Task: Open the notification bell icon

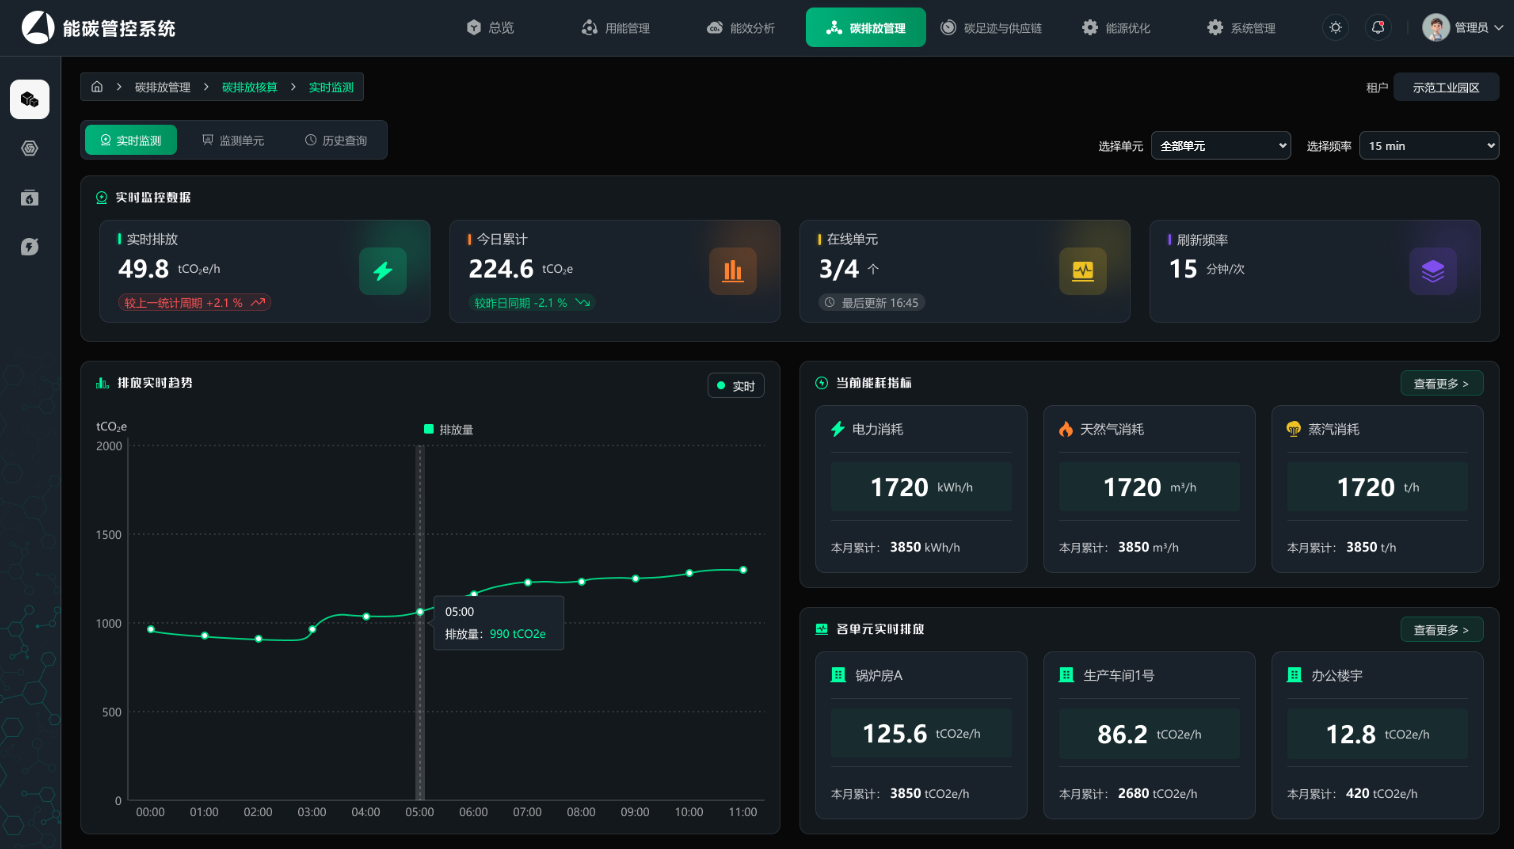Action: (x=1378, y=28)
